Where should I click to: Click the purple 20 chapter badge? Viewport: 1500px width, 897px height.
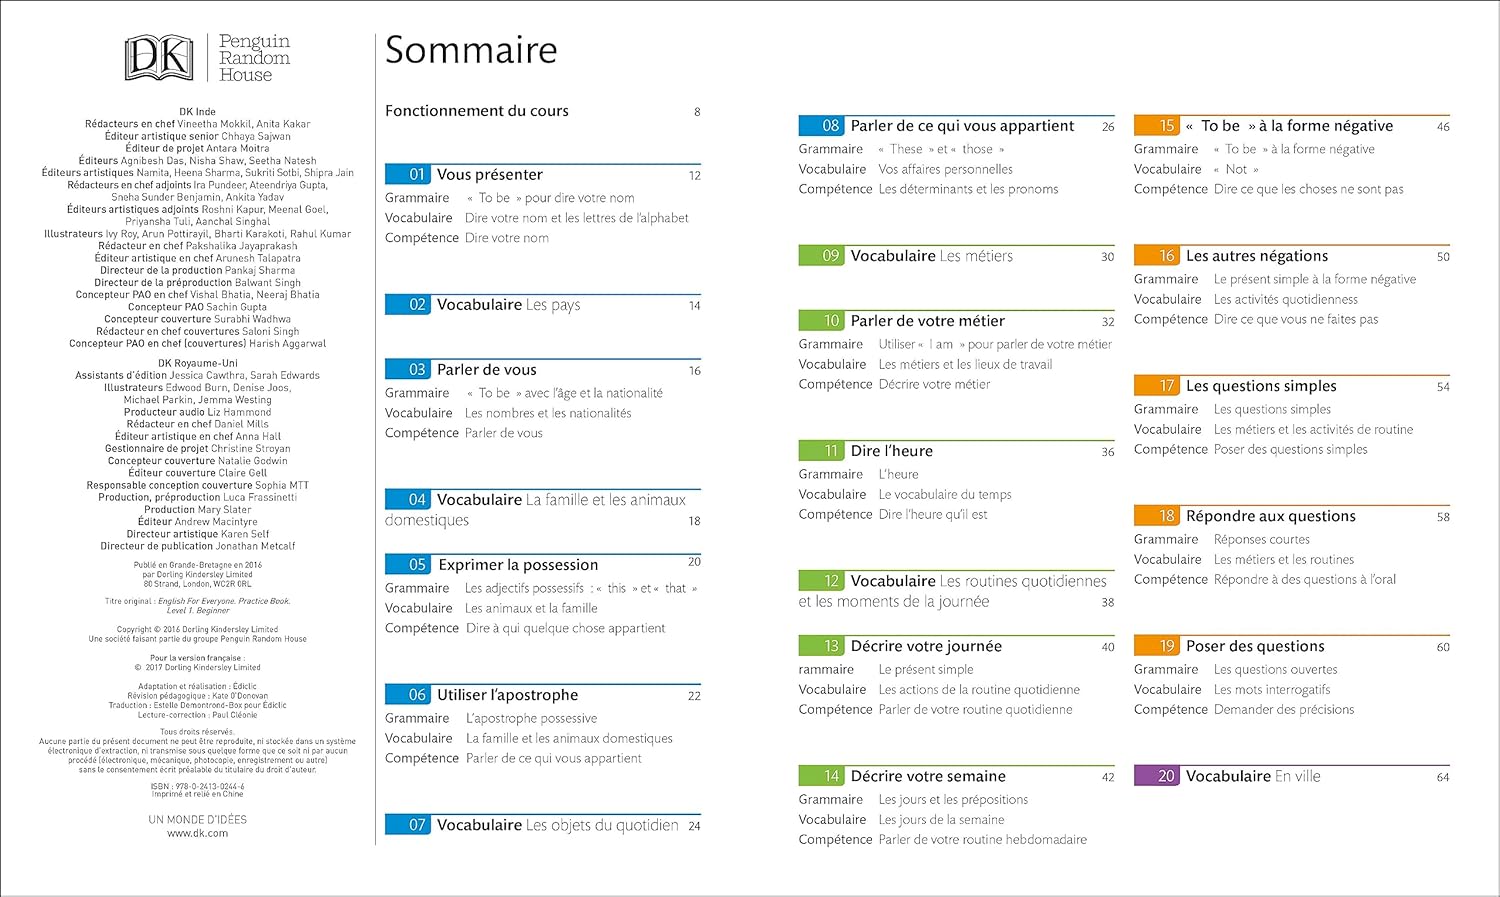pyautogui.click(x=1156, y=776)
